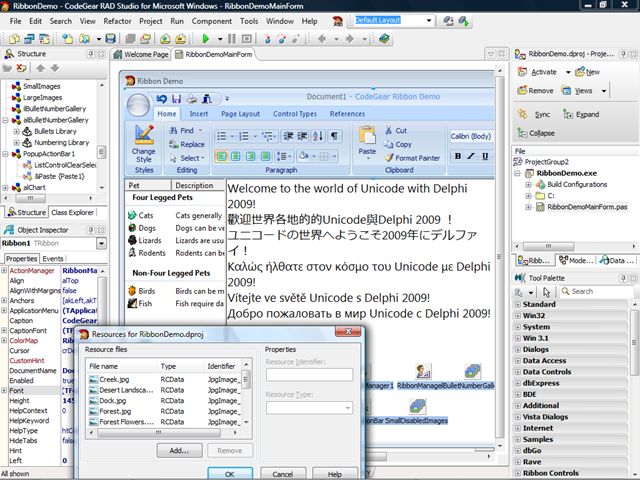Open the Default Layout combo box dropdown
The width and height of the screenshot is (640, 480).
coord(429,20)
